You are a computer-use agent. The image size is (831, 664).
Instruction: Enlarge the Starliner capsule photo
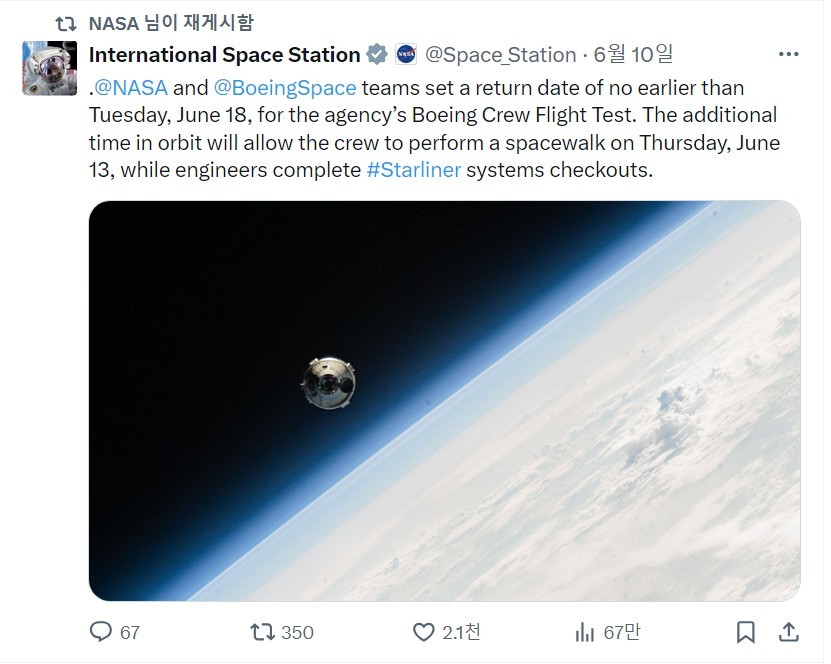click(x=444, y=401)
